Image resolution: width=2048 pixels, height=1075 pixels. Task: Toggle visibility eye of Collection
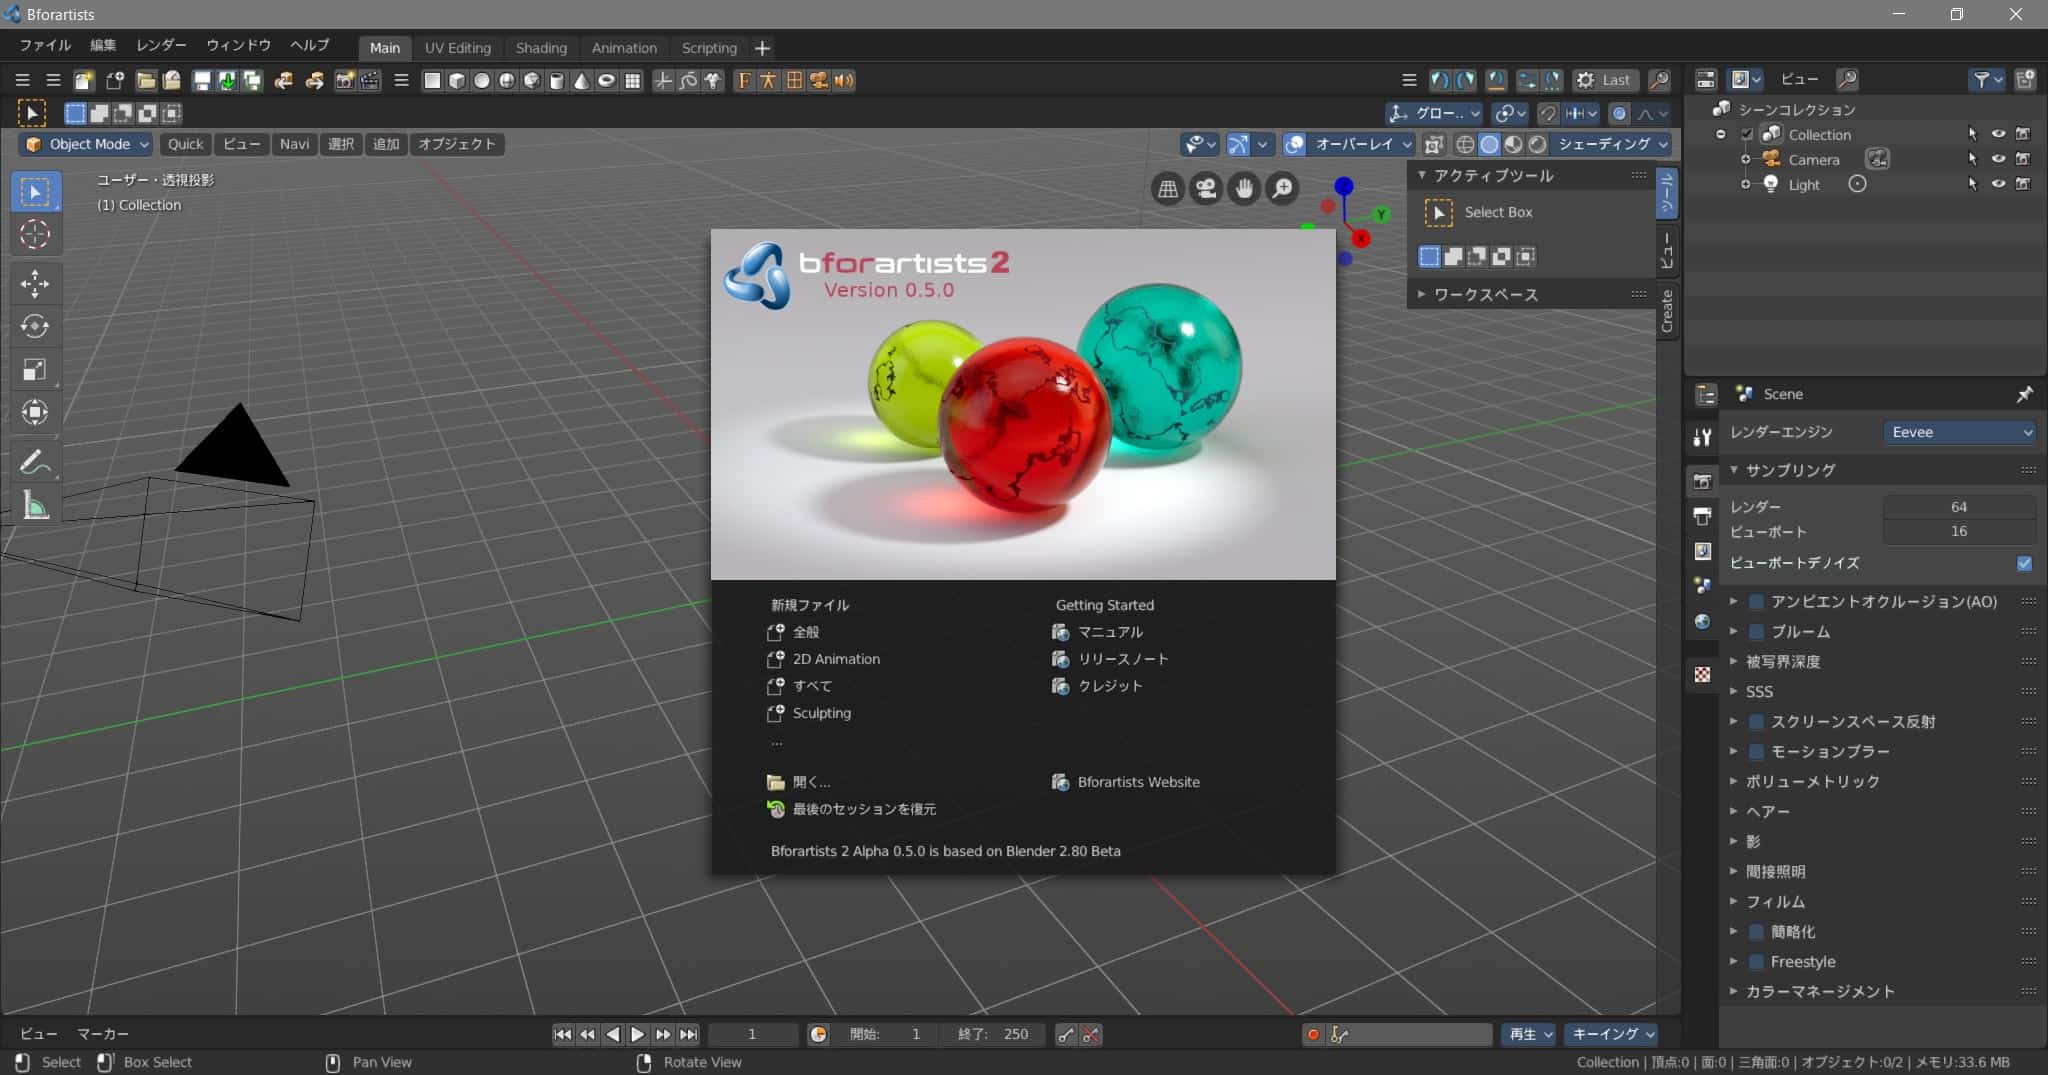(1998, 134)
